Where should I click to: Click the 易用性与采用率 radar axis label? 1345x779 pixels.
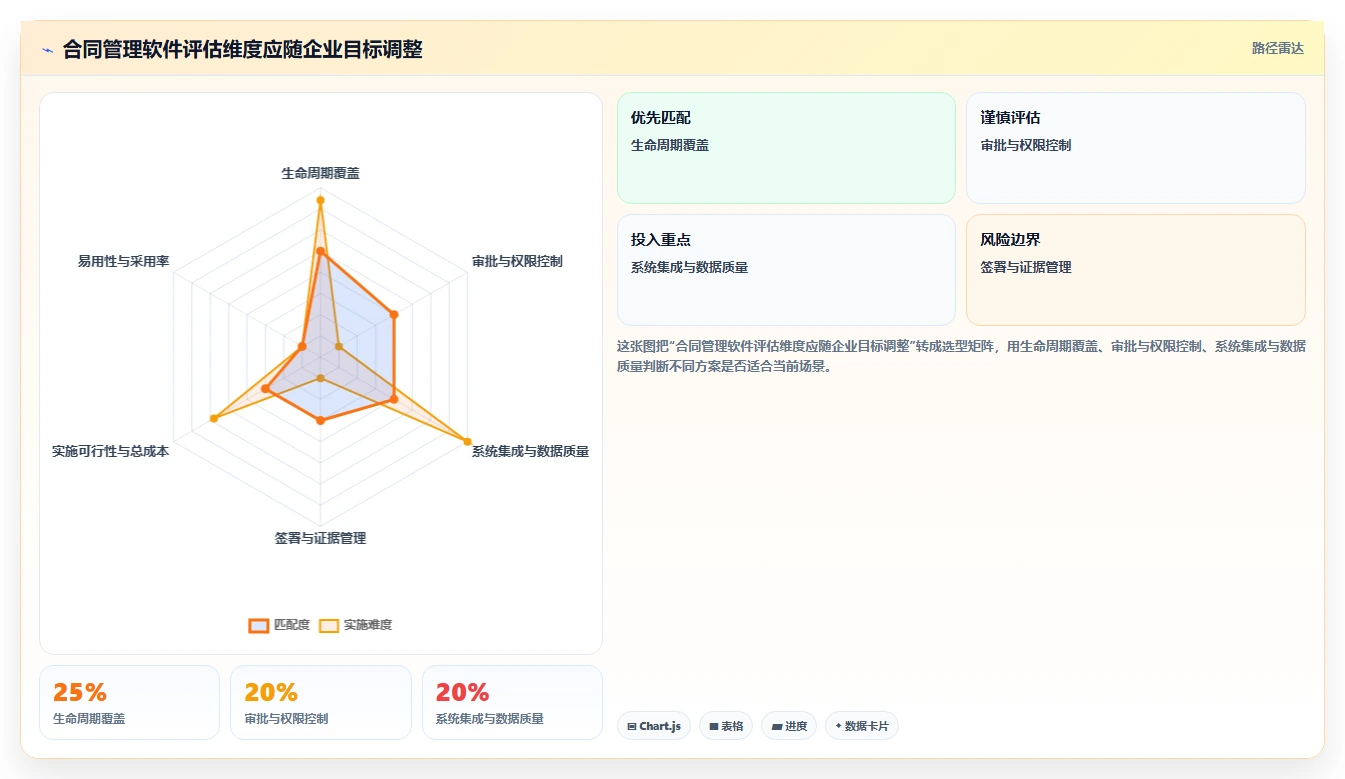123,261
